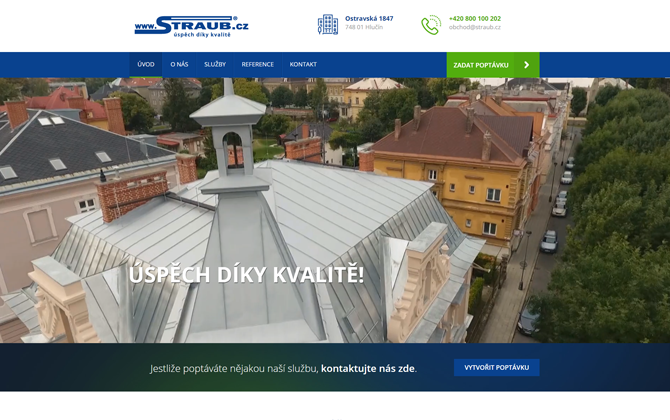670x420 pixels.
Task: Click the metal roof tower in hero image
Action: tap(229, 130)
